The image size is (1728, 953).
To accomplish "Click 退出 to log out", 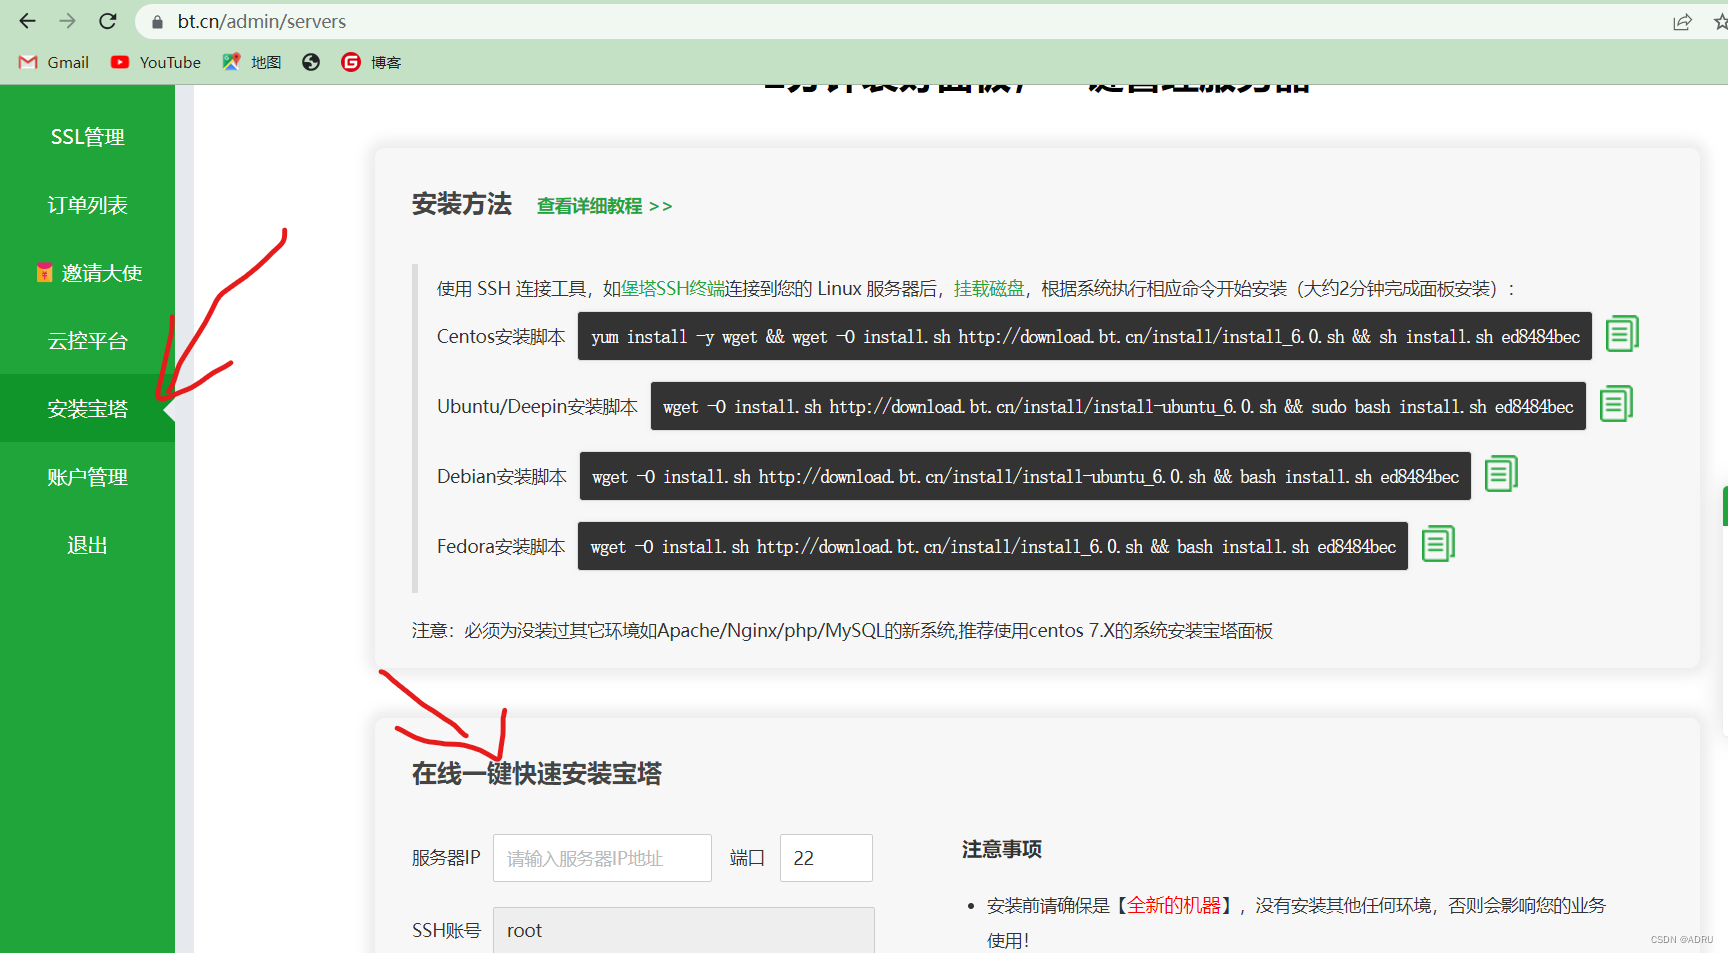I will point(87,545).
